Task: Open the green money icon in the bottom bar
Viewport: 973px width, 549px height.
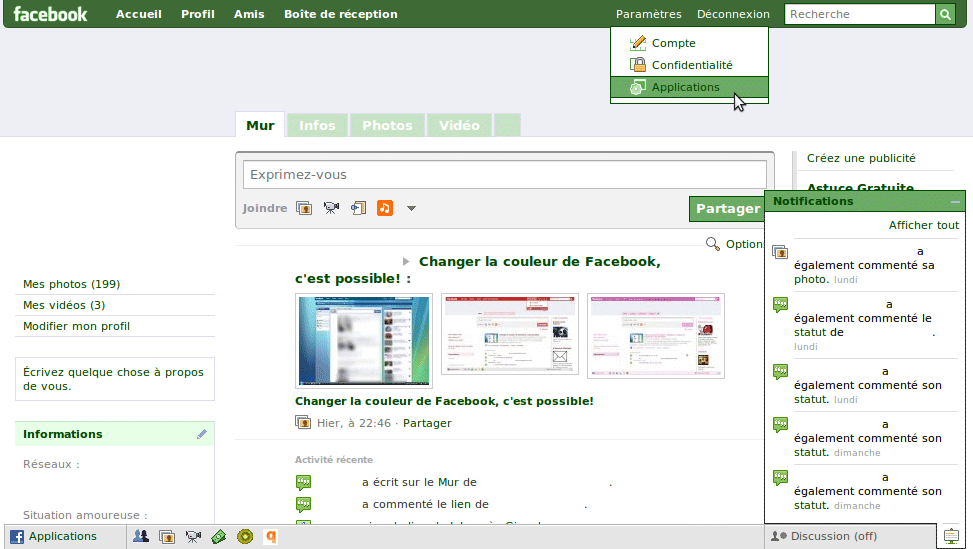Action: tap(218, 537)
